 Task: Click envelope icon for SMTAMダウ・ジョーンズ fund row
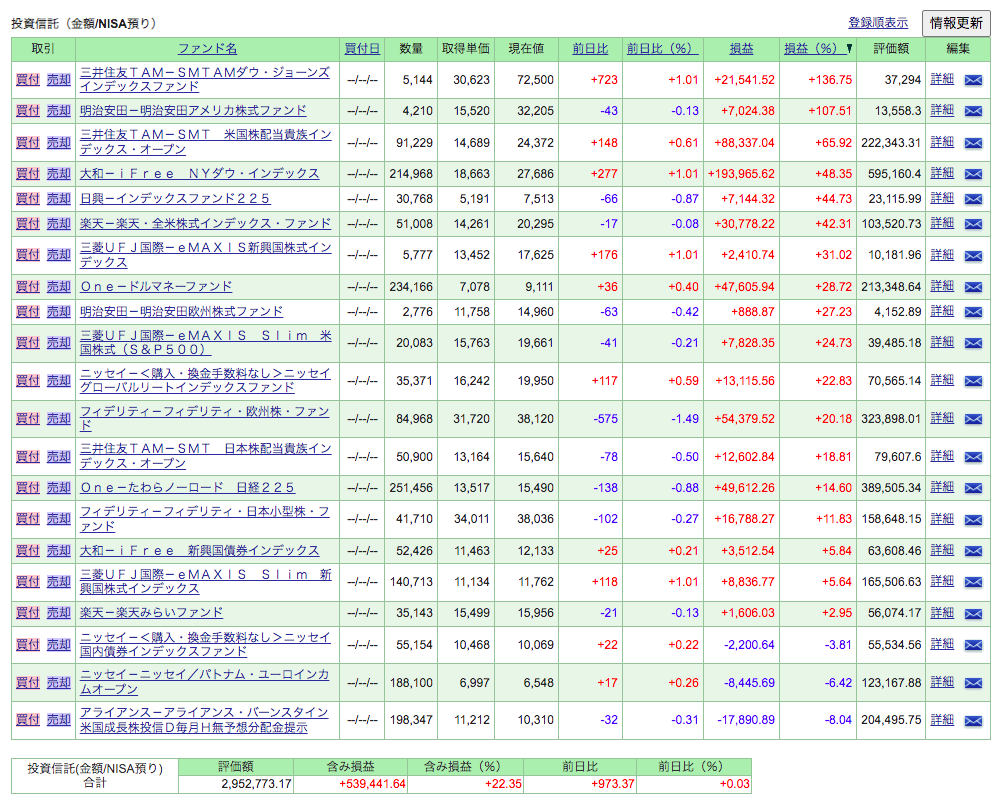click(973, 80)
